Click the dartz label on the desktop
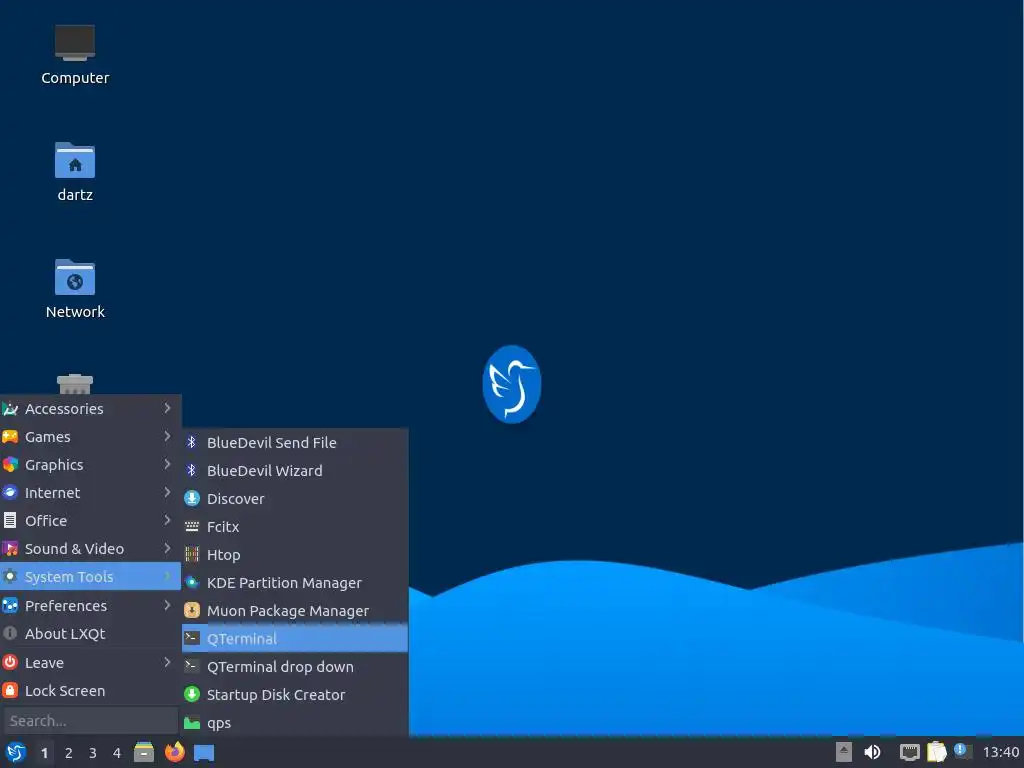Screen dimensions: 1024x768 click(75, 195)
